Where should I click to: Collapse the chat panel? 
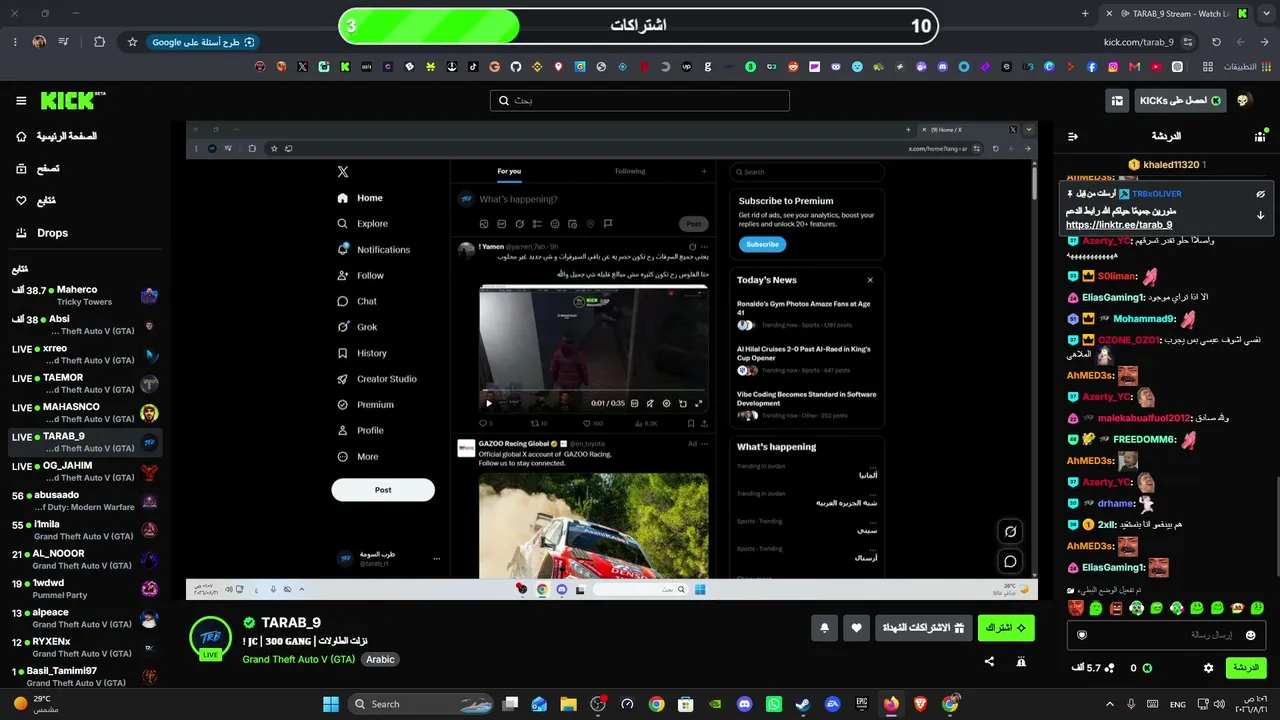(1073, 136)
